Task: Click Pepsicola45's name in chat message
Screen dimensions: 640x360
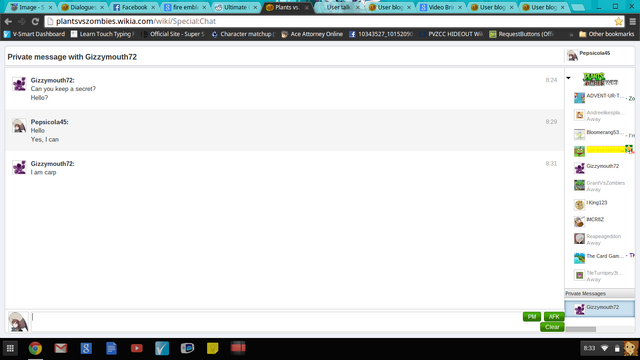Action: 49,122
